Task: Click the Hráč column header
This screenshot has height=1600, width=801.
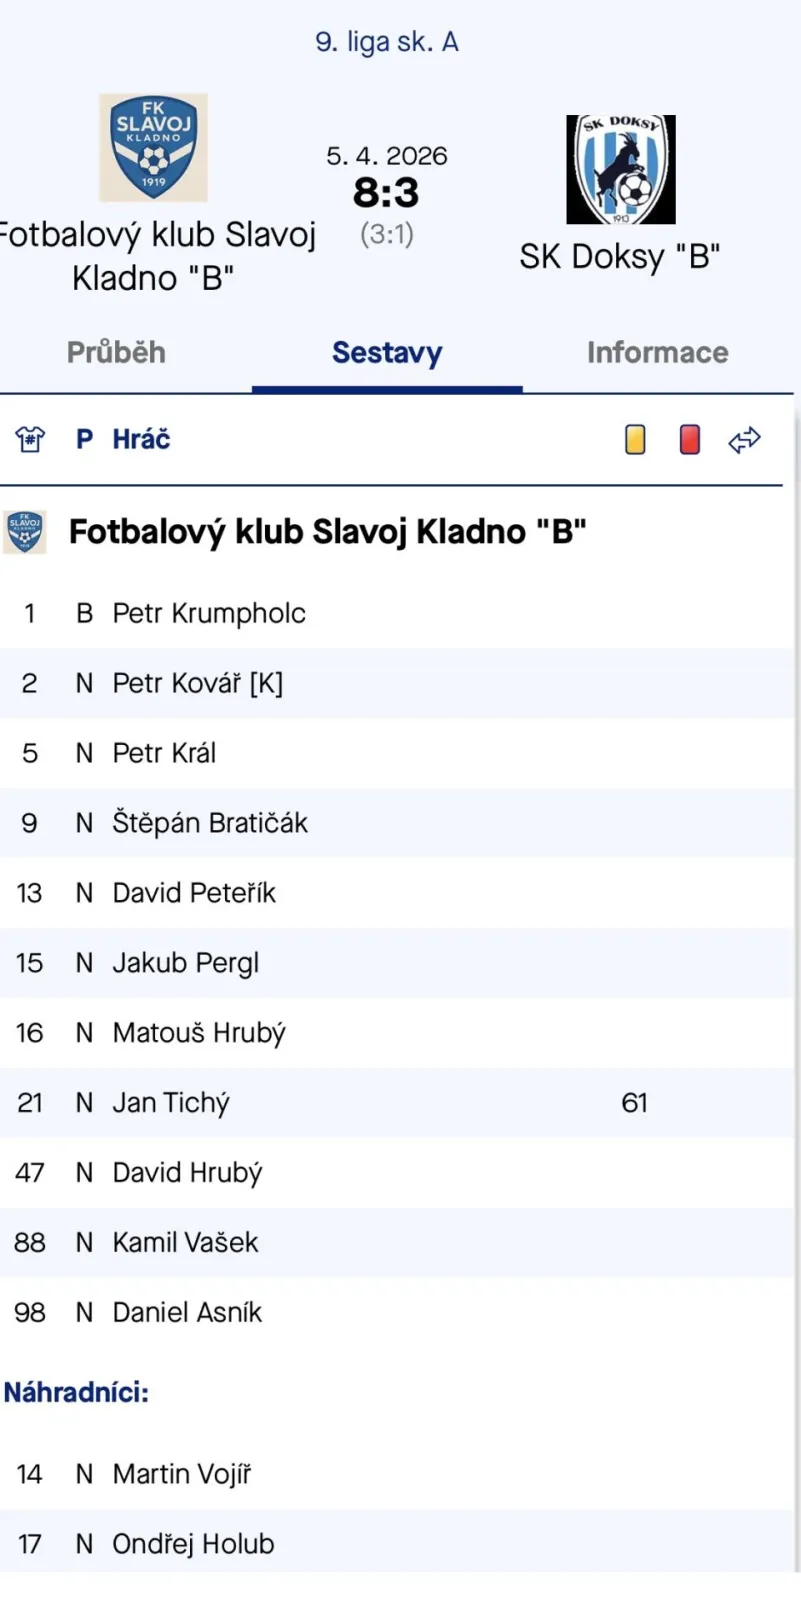Action: 141,439
